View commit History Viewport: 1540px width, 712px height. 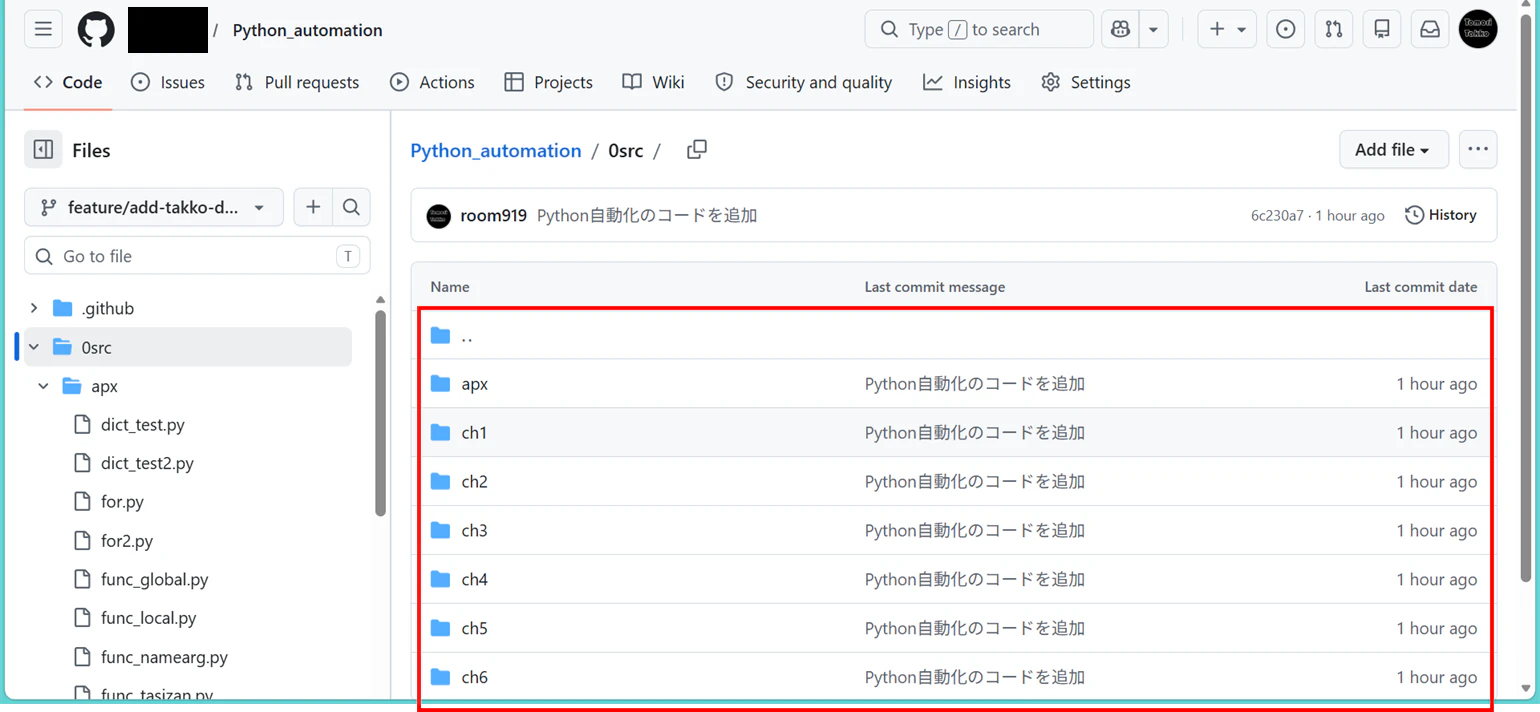point(1441,215)
